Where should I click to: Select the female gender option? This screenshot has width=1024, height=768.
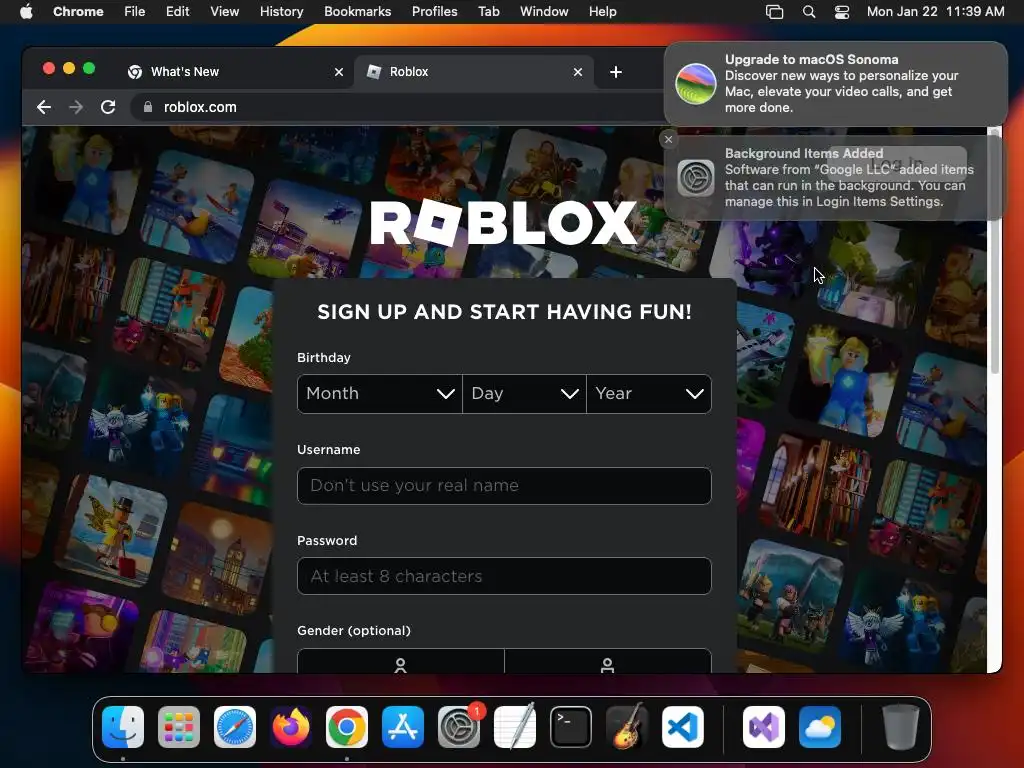pos(401,661)
